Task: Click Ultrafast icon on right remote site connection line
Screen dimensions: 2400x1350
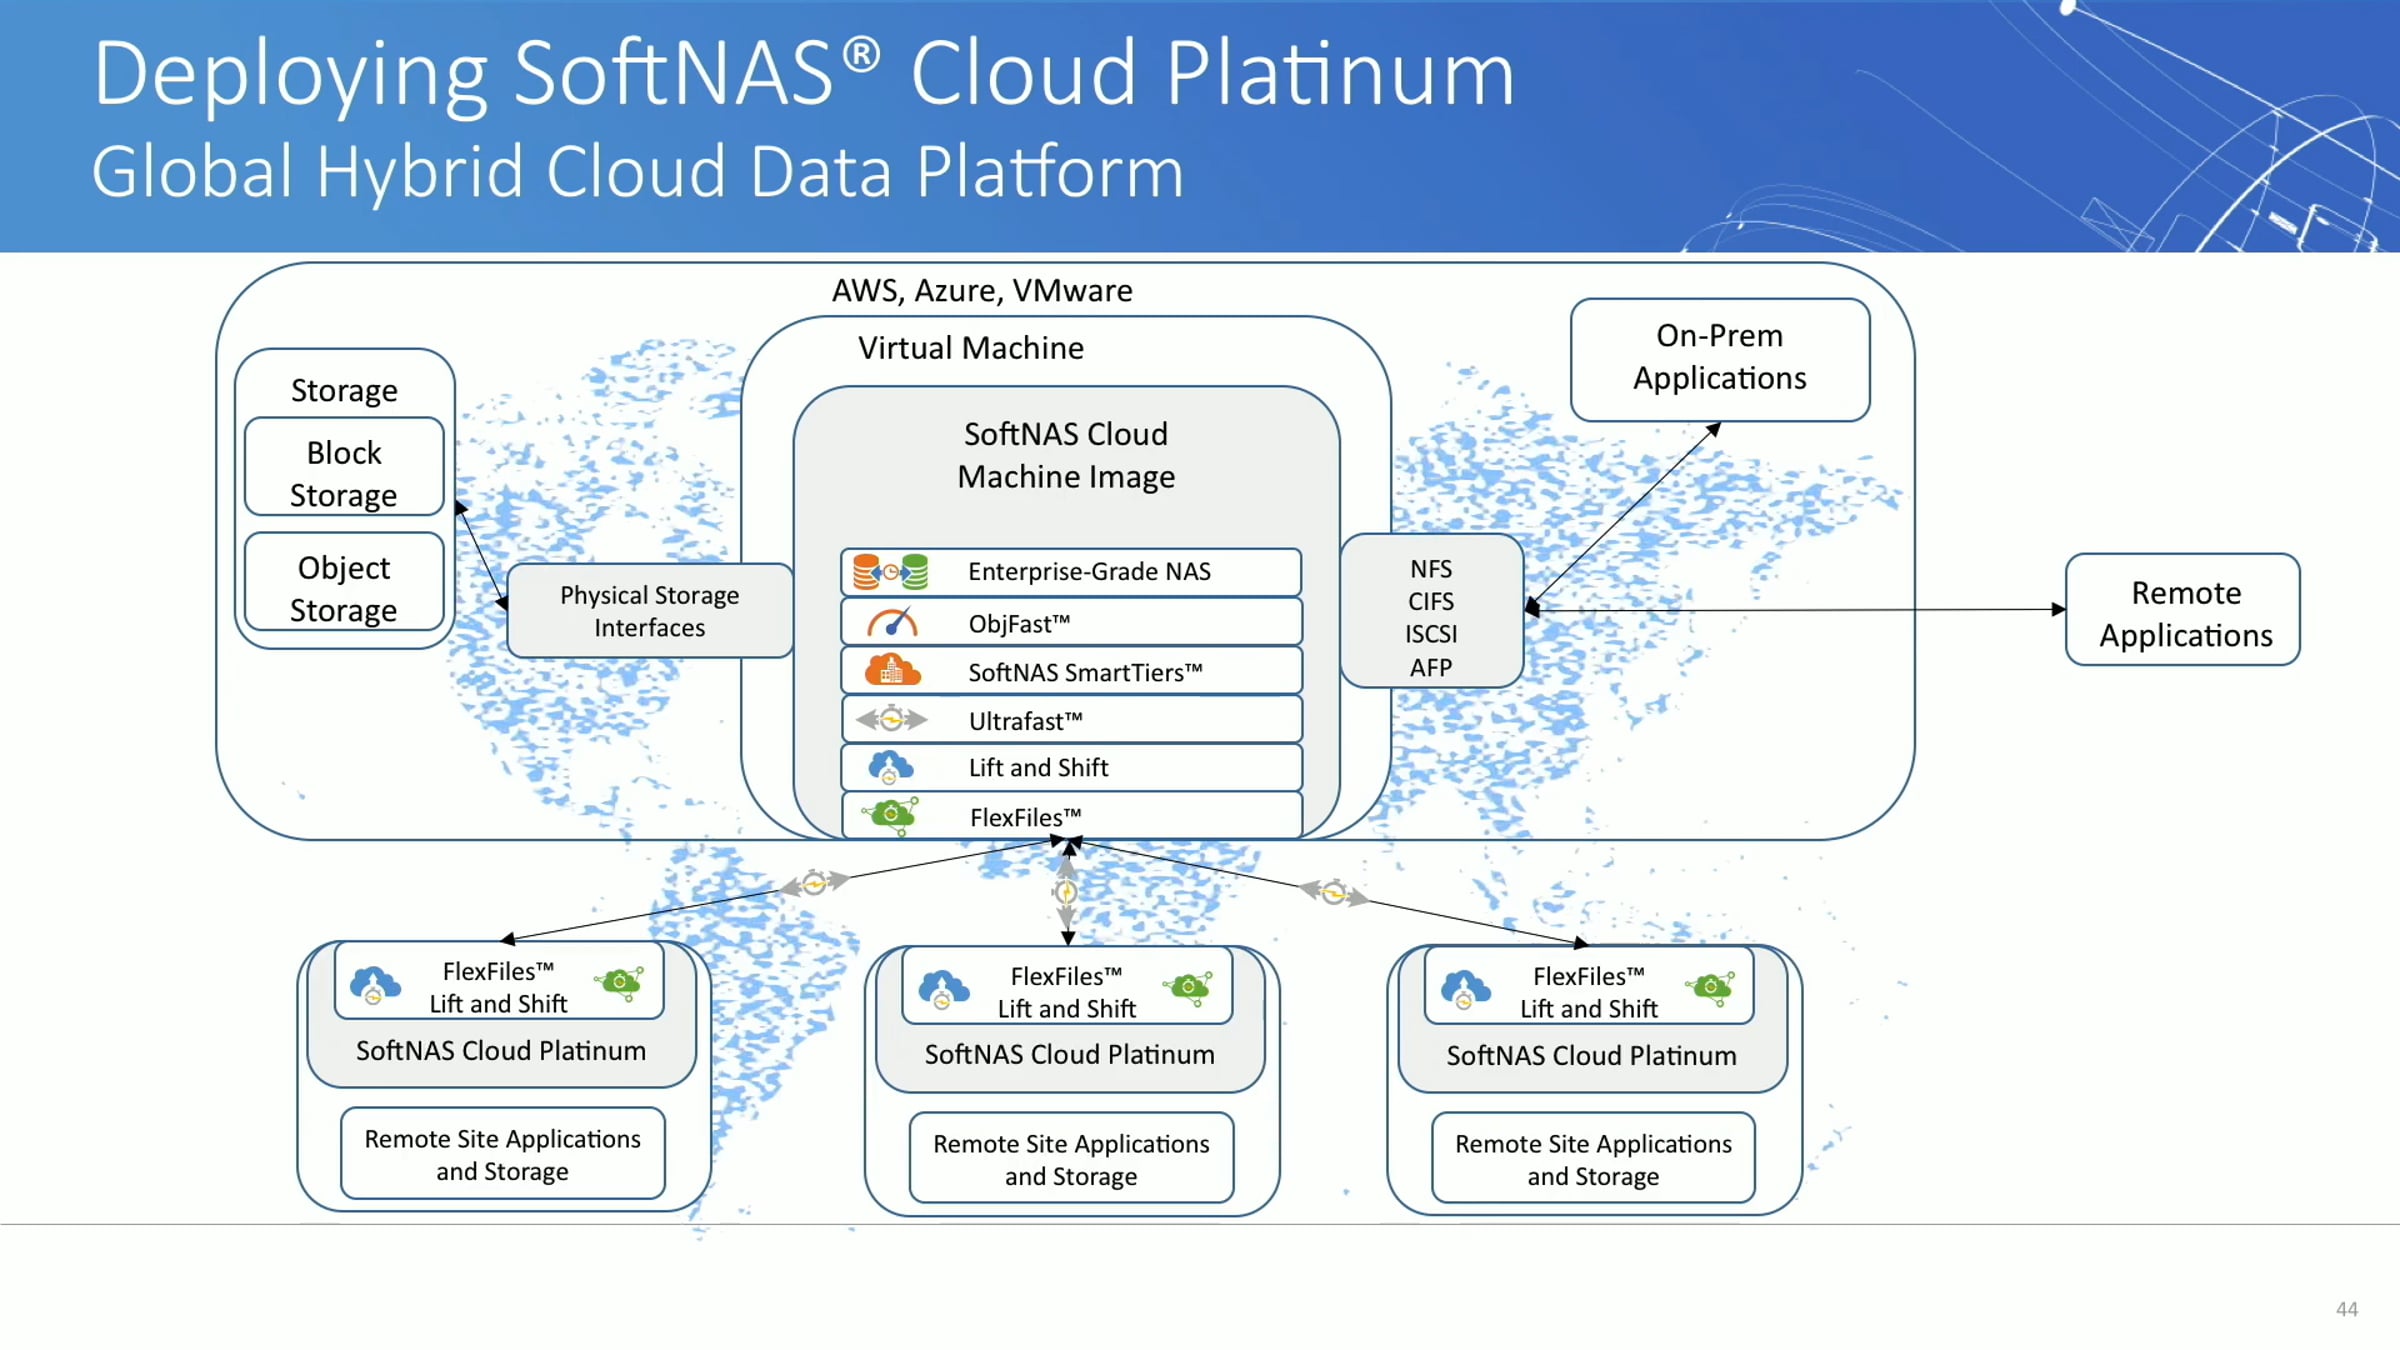Action: pyautogui.click(x=1333, y=892)
